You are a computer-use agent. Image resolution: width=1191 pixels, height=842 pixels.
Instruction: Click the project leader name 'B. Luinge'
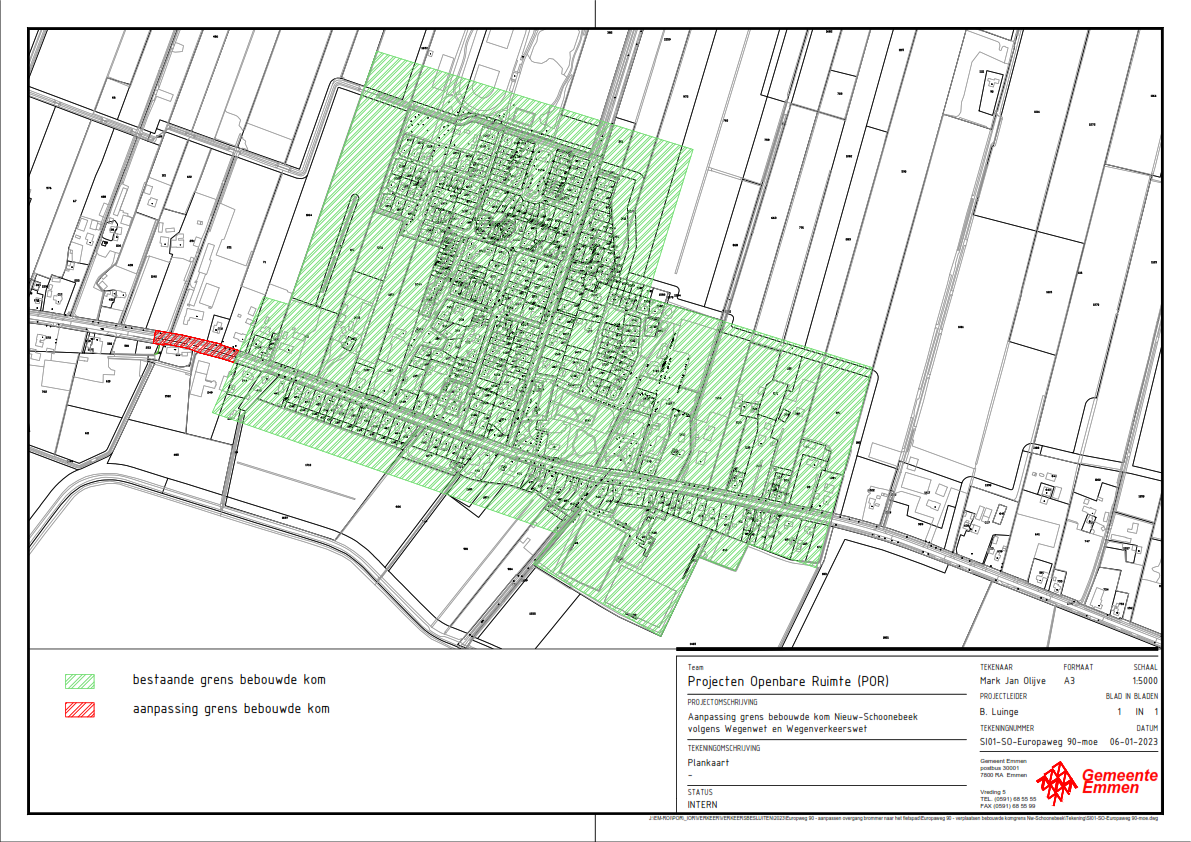pos(1000,711)
